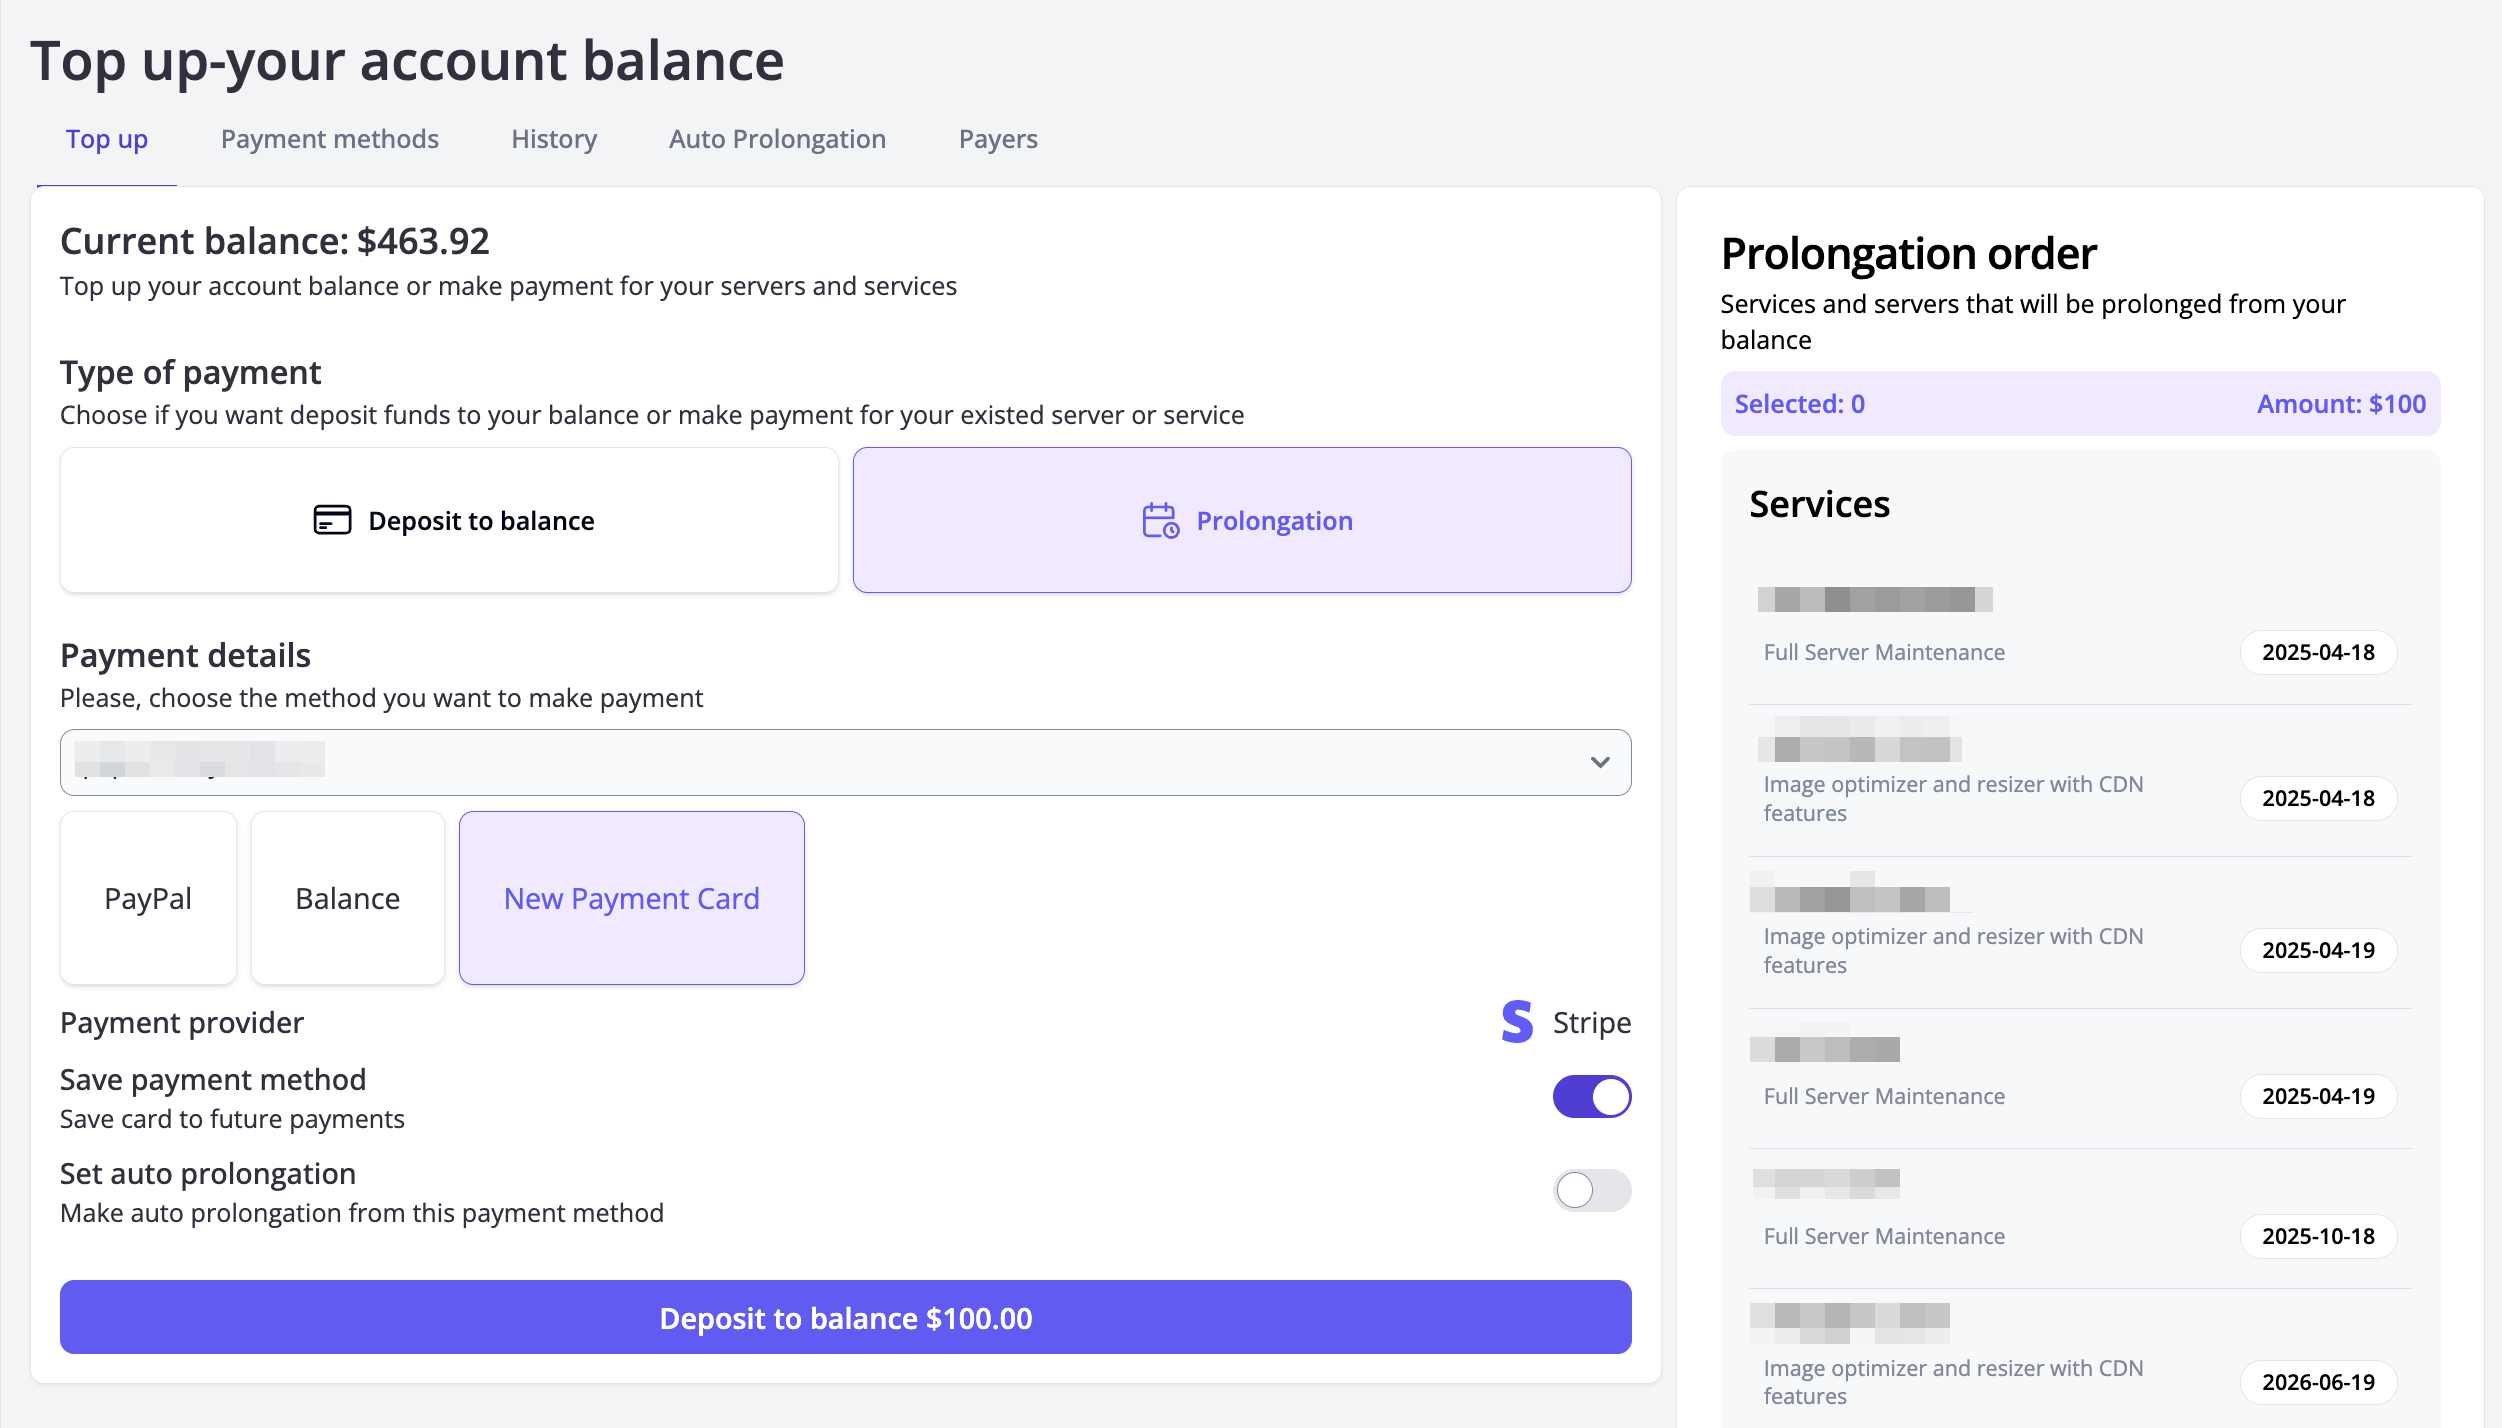This screenshot has height=1428, width=2502.
Task: Click the Stripe logo icon
Action: pyautogui.click(x=1516, y=1022)
